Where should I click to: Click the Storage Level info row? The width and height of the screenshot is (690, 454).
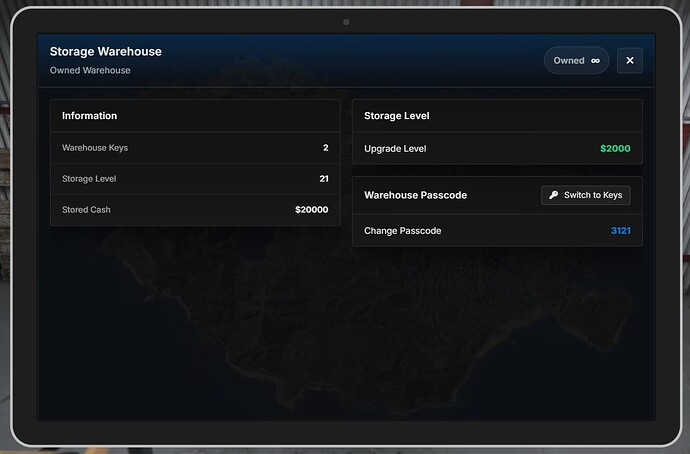point(195,179)
